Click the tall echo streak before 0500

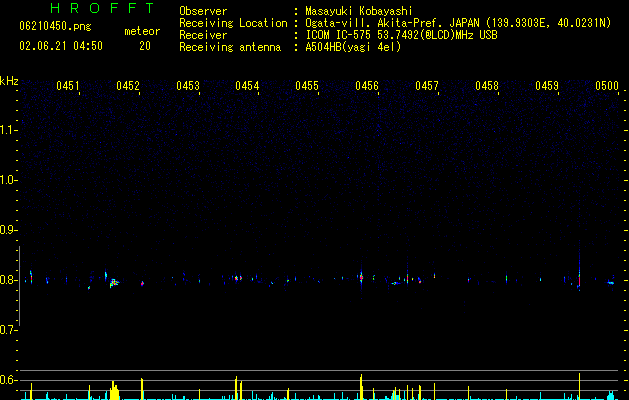point(579,266)
